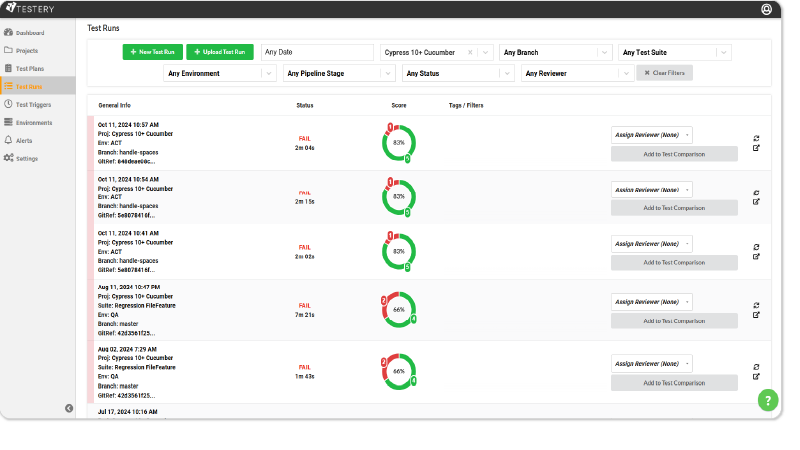Remove the Cypress 10+ Cucumber filter selection

[x=470, y=52]
